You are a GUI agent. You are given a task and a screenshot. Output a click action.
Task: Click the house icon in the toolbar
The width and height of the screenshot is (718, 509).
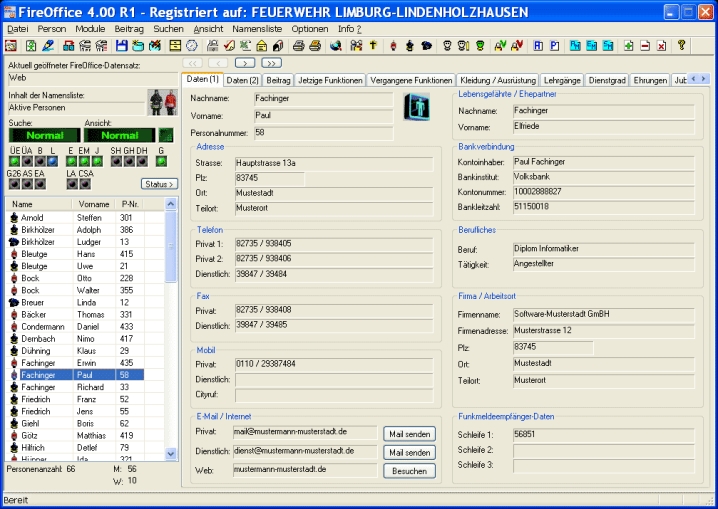(x=262, y=46)
